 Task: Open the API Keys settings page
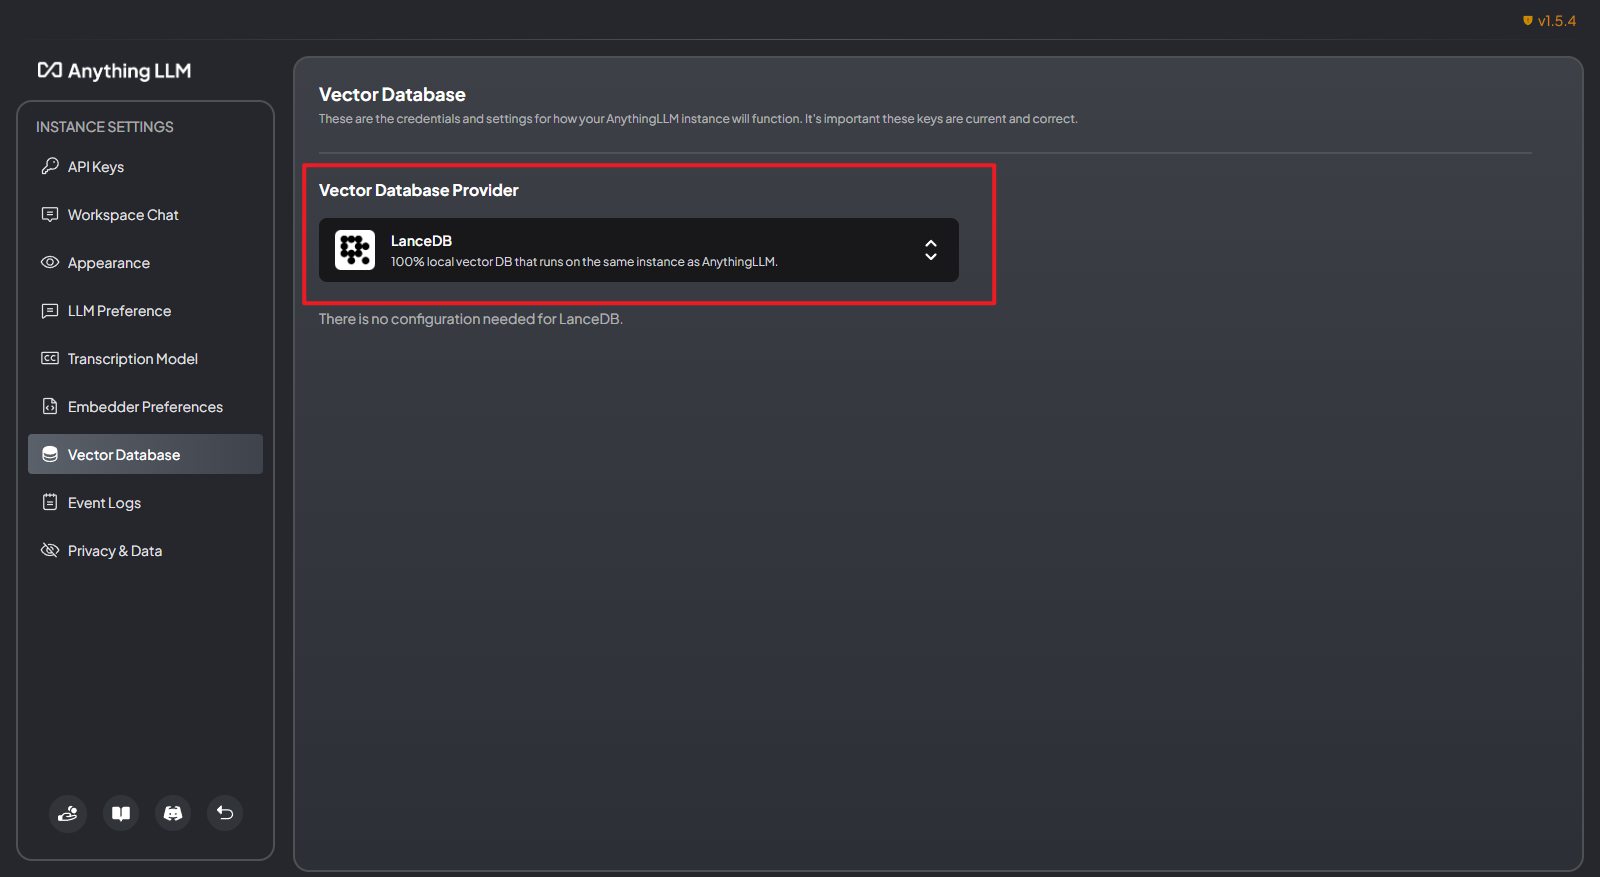(145, 166)
